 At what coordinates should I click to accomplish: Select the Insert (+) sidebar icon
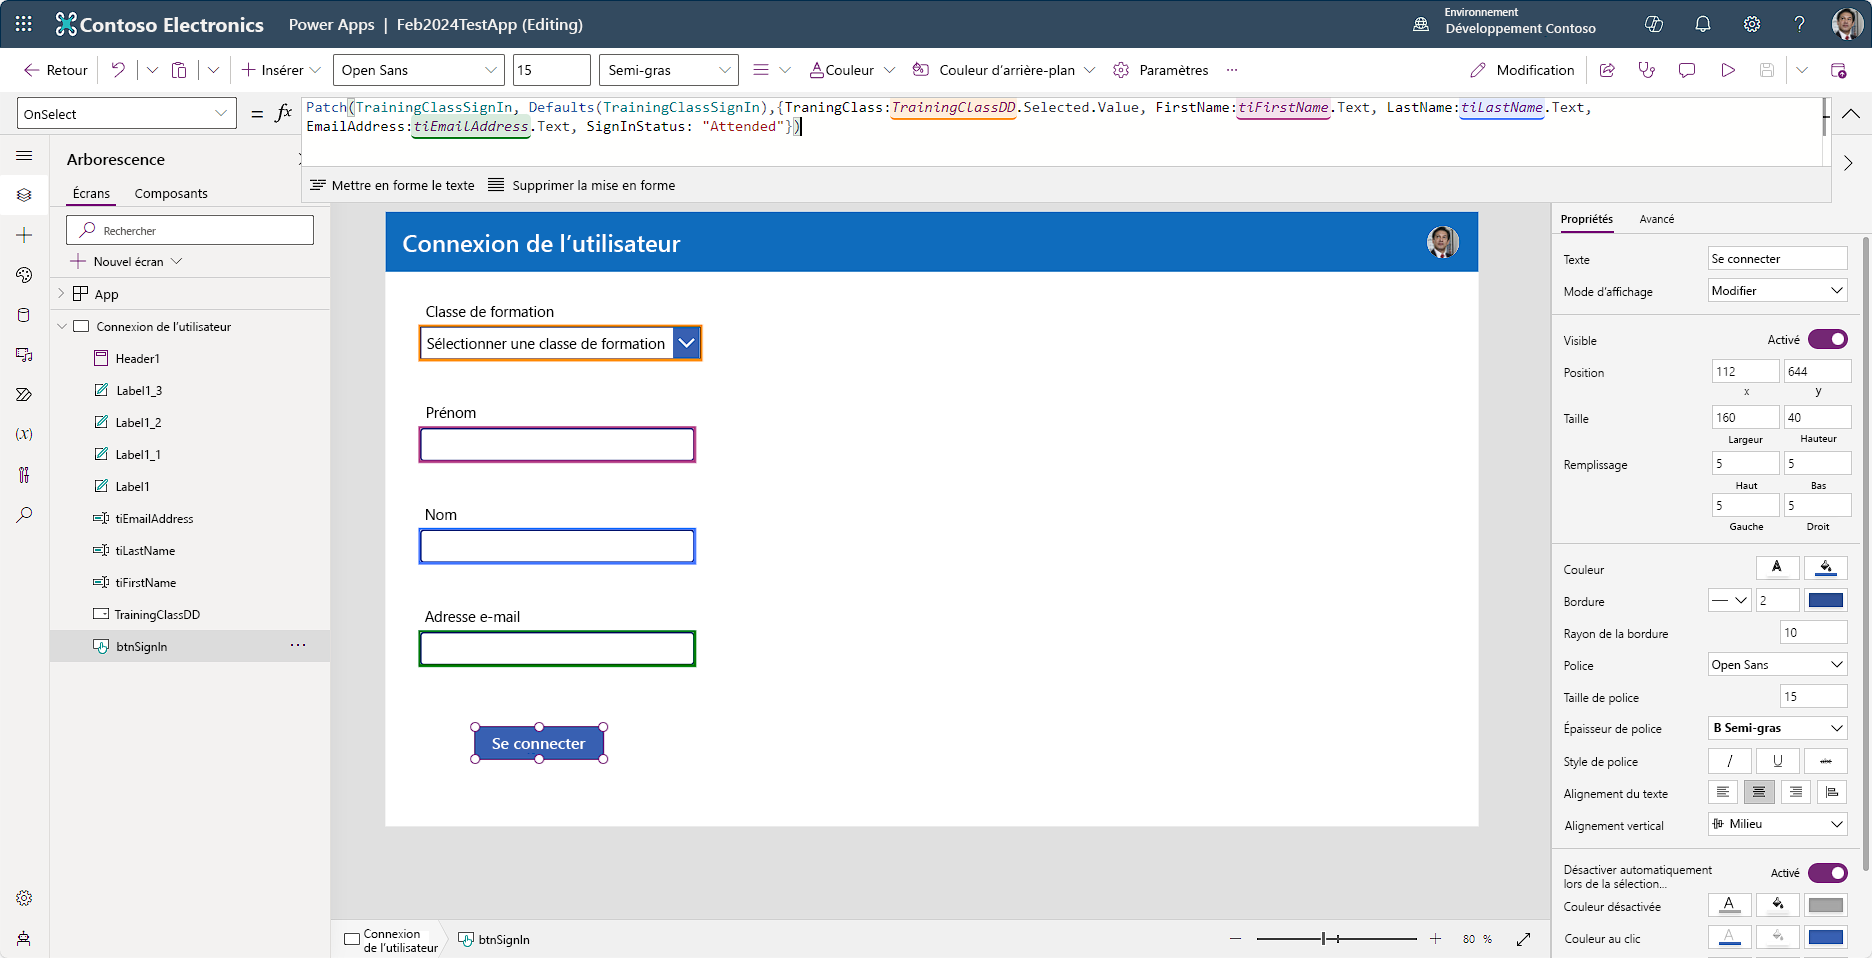pos(24,235)
